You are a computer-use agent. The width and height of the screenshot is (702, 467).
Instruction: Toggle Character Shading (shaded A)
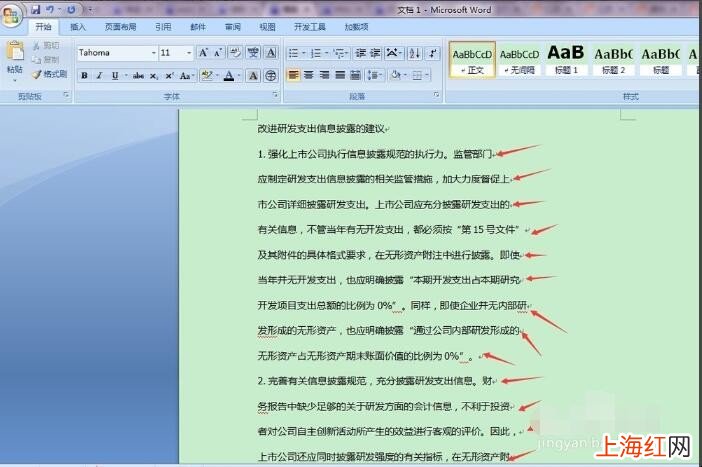click(x=253, y=76)
